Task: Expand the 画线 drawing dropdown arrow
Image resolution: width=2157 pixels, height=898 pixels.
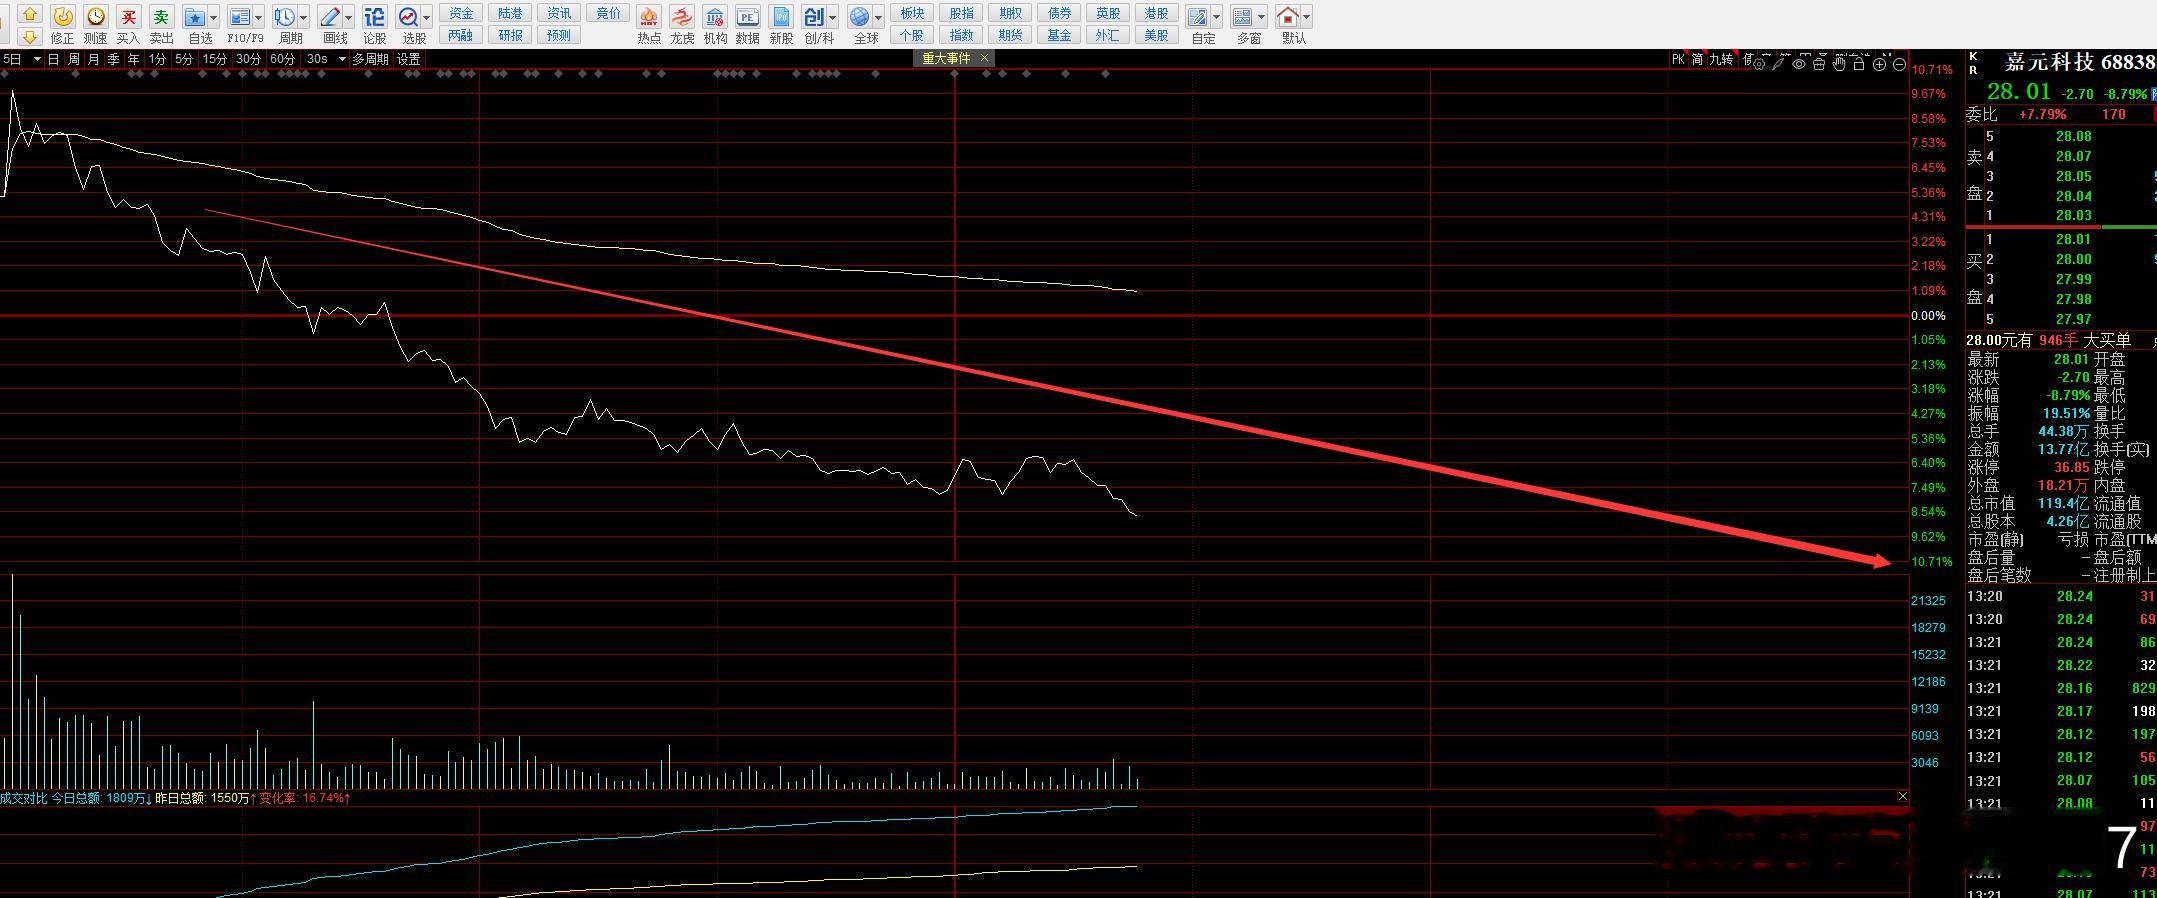Action: (x=349, y=17)
